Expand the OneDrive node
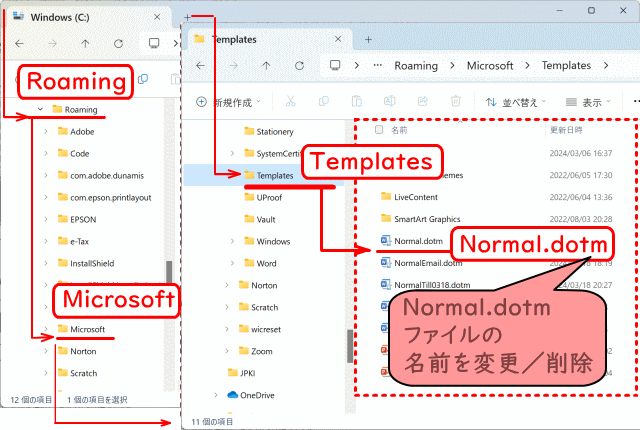 pyautogui.click(x=216, y=395)
